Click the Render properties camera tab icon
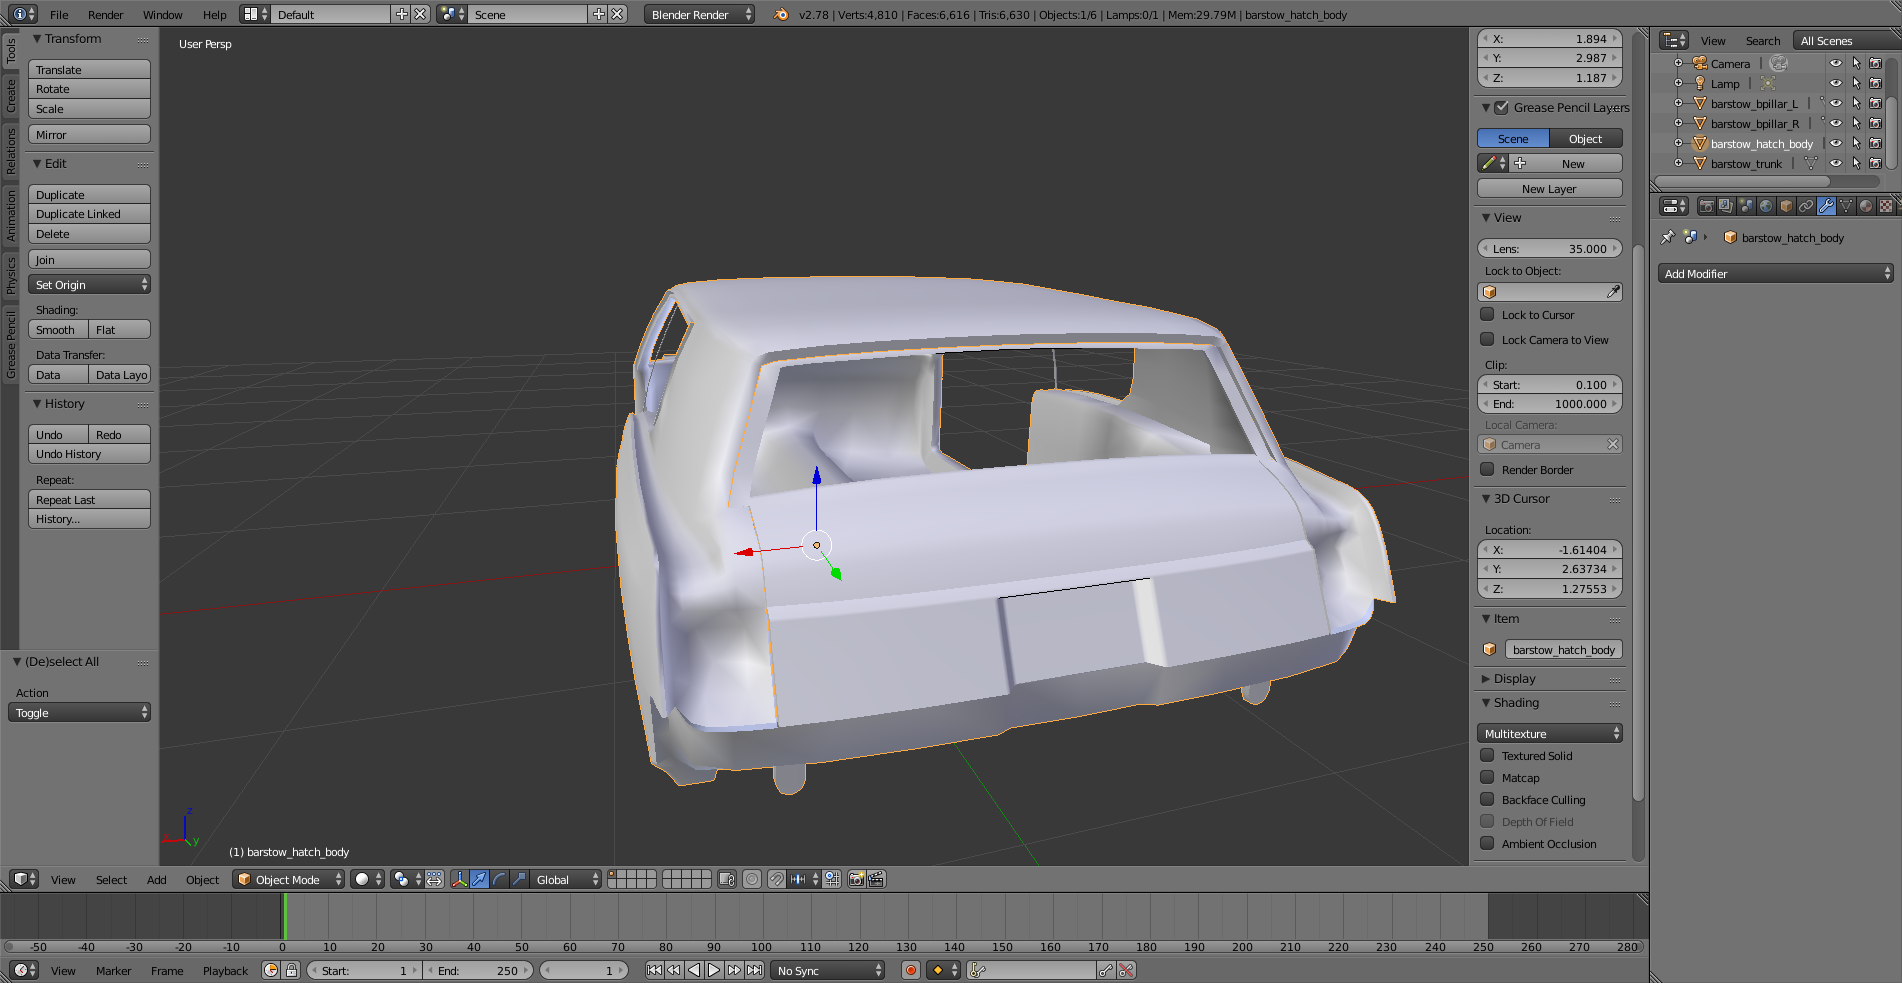The width and height of the screenshot is (1902, 983). pos(1706,206)
